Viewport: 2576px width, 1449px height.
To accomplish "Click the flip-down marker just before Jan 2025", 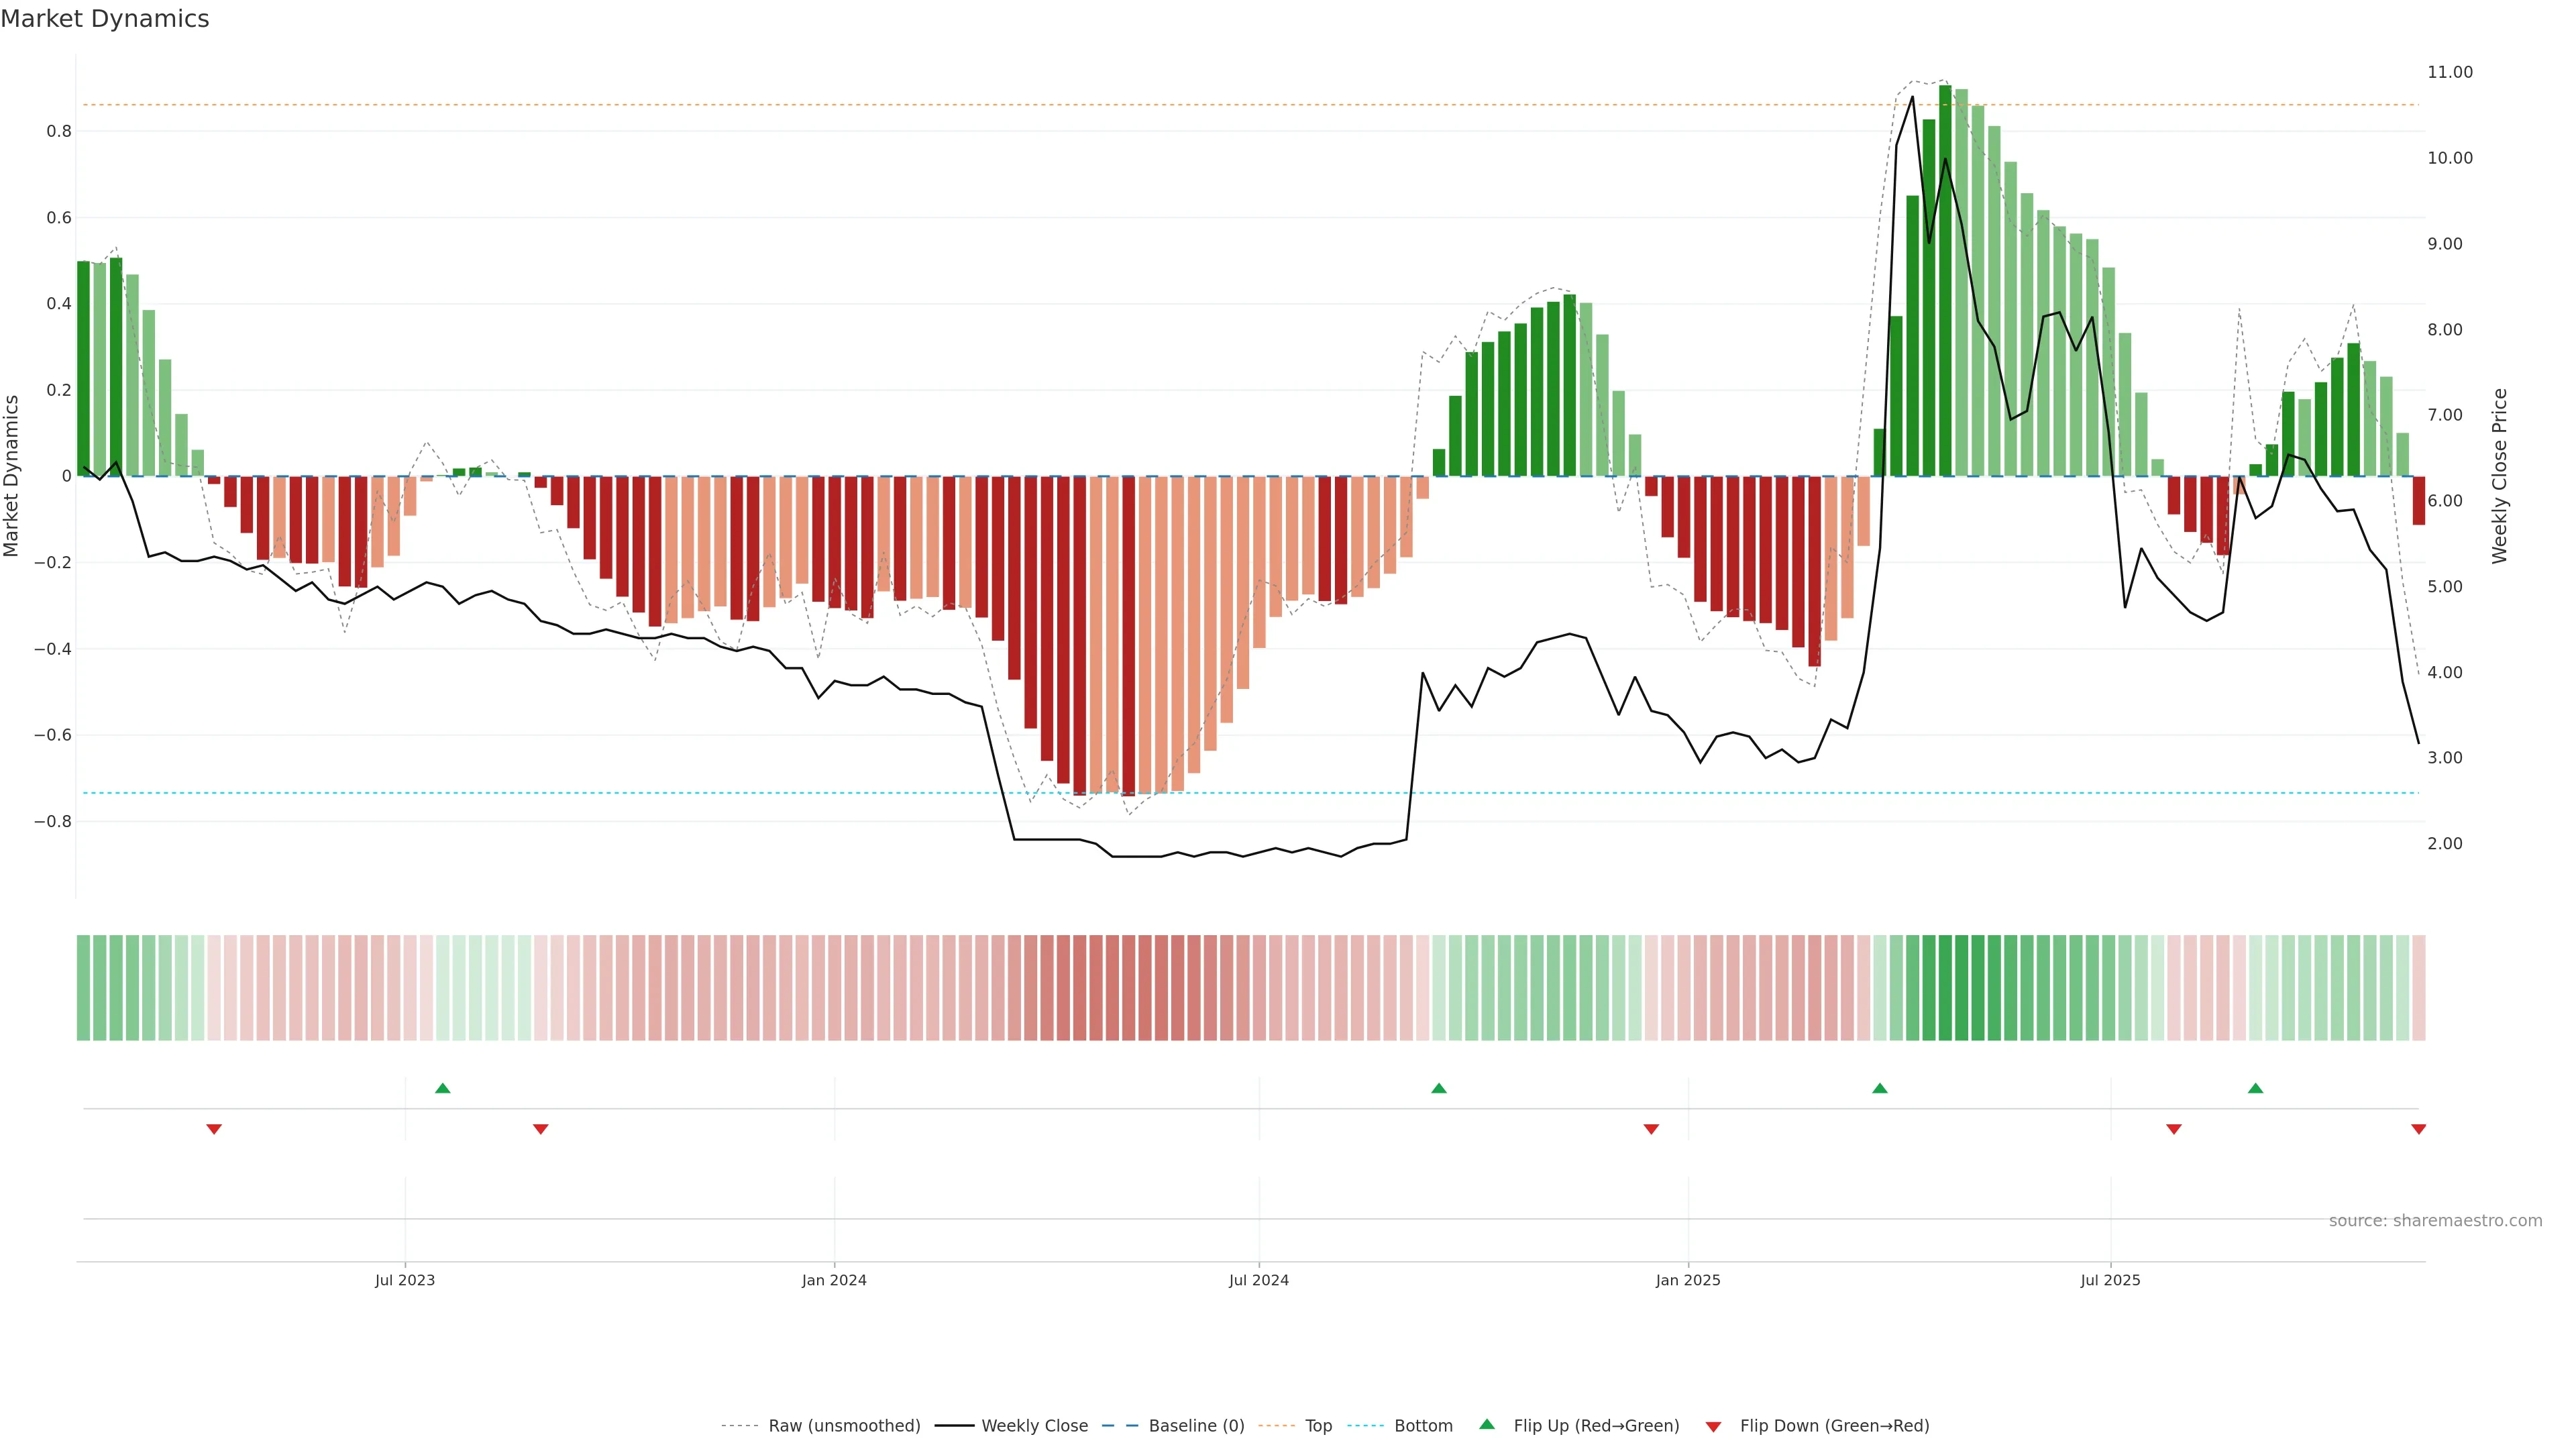I will pos(1651,1129).
